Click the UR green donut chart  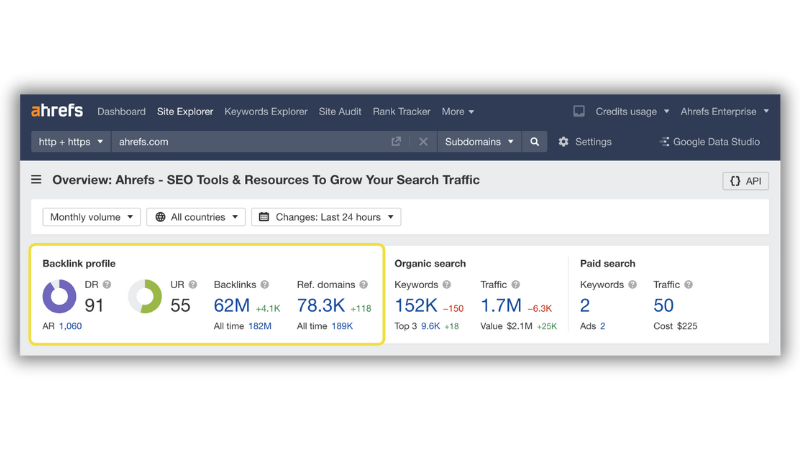point(145,296)
